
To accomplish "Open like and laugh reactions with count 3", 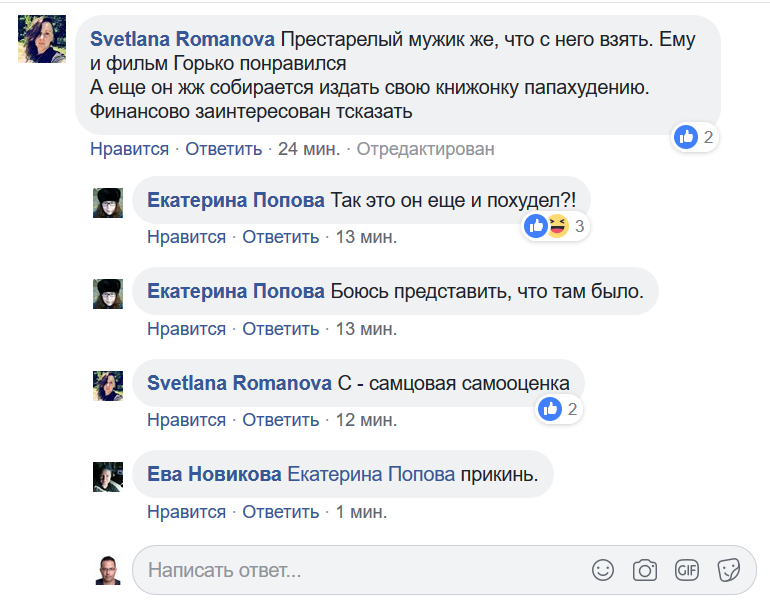I will (x=554, y=226).
